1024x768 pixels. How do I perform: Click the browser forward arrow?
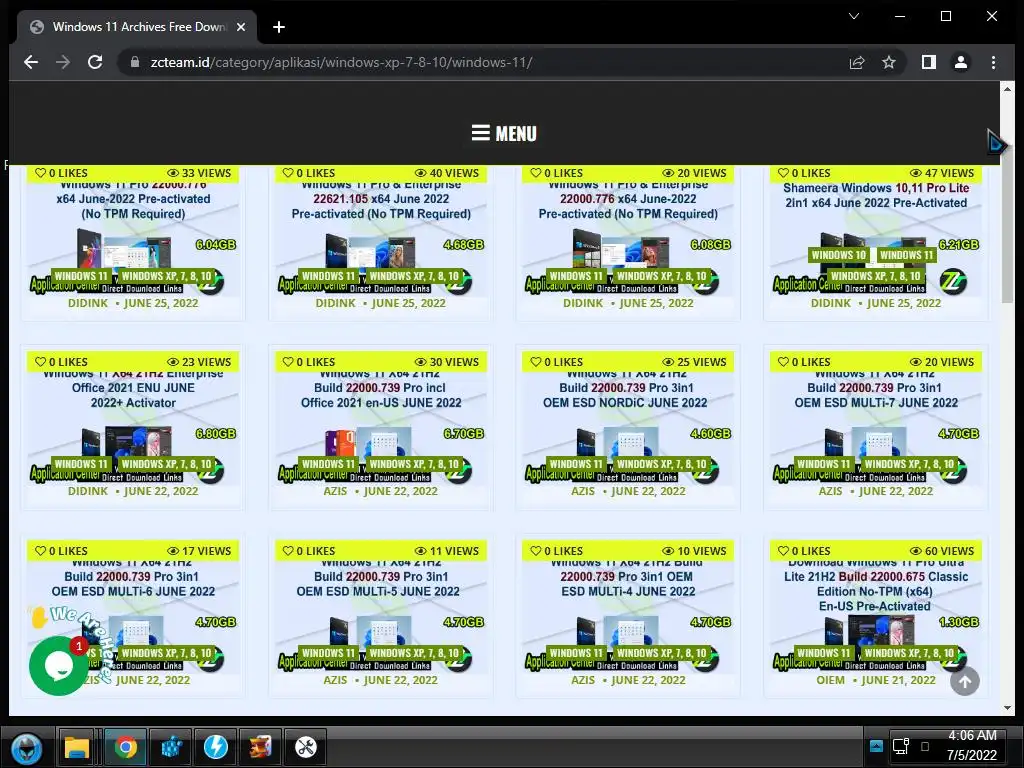(63, 62)
